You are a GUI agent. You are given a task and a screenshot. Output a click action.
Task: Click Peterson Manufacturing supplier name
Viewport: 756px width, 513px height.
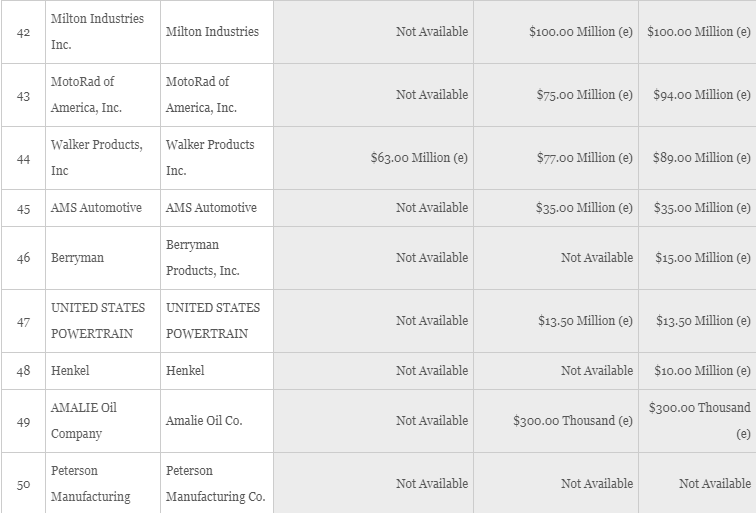pos(91,484)
